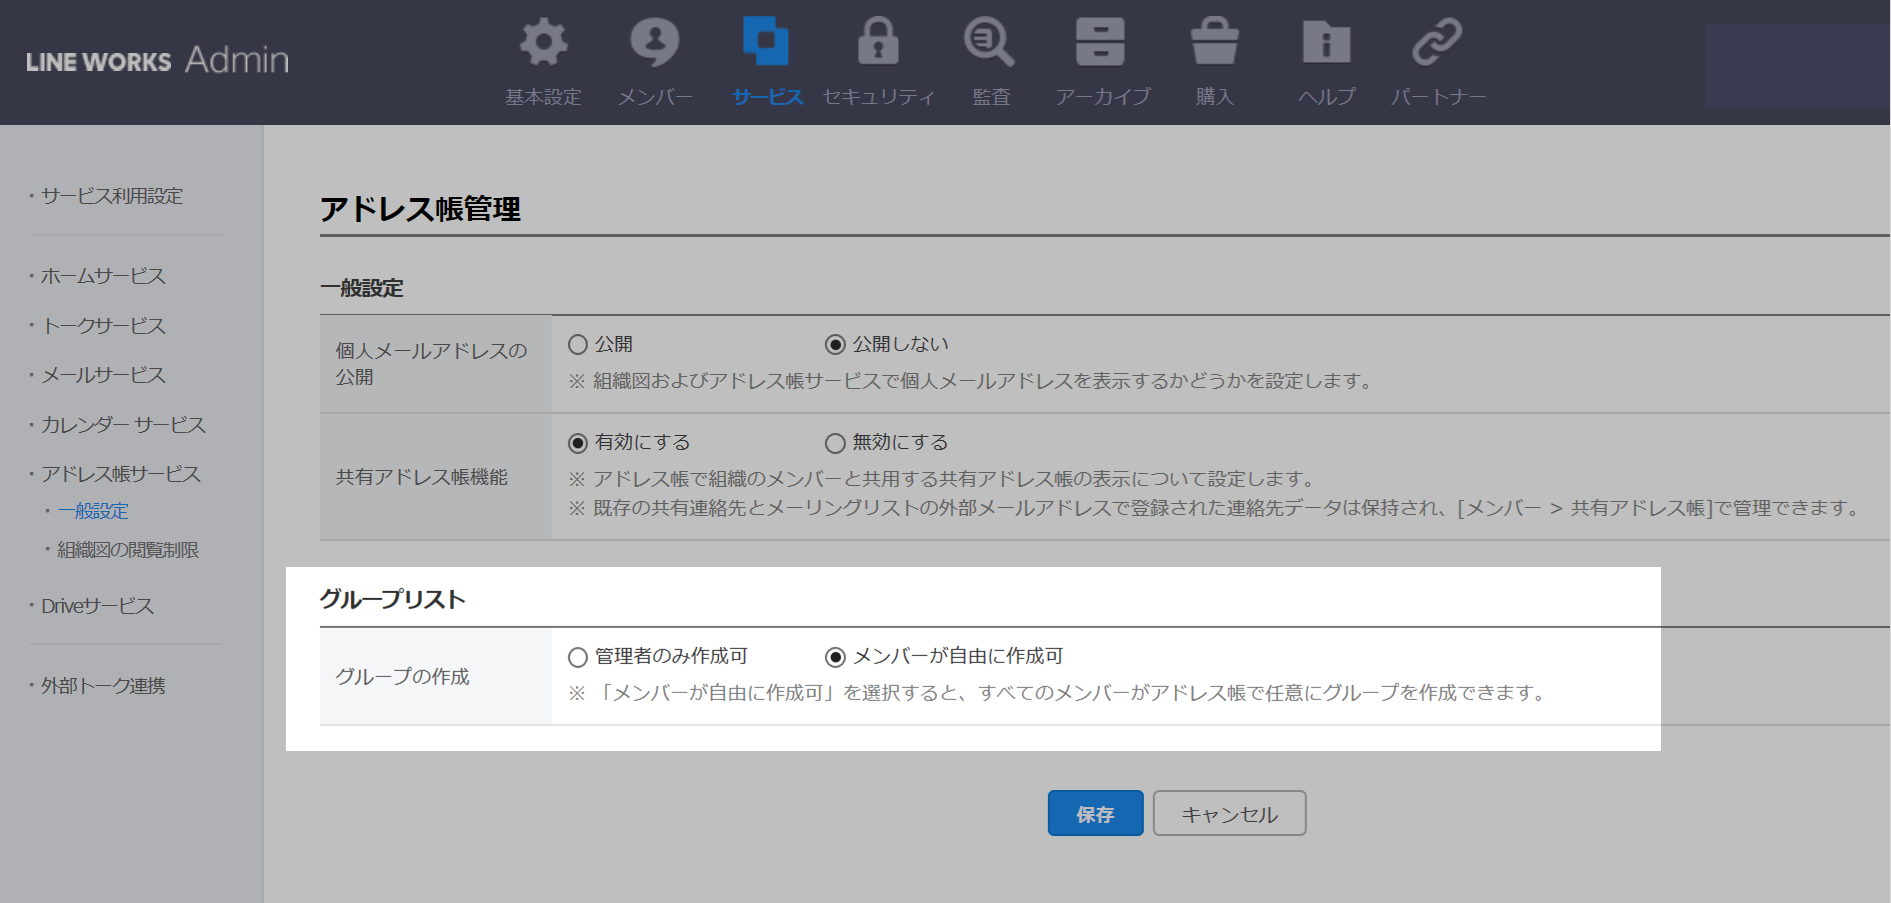This screenshot has height=903, width=1891.
Task: Go to 組織図の閲覧制限 submenu
Action: coord(128,550)
